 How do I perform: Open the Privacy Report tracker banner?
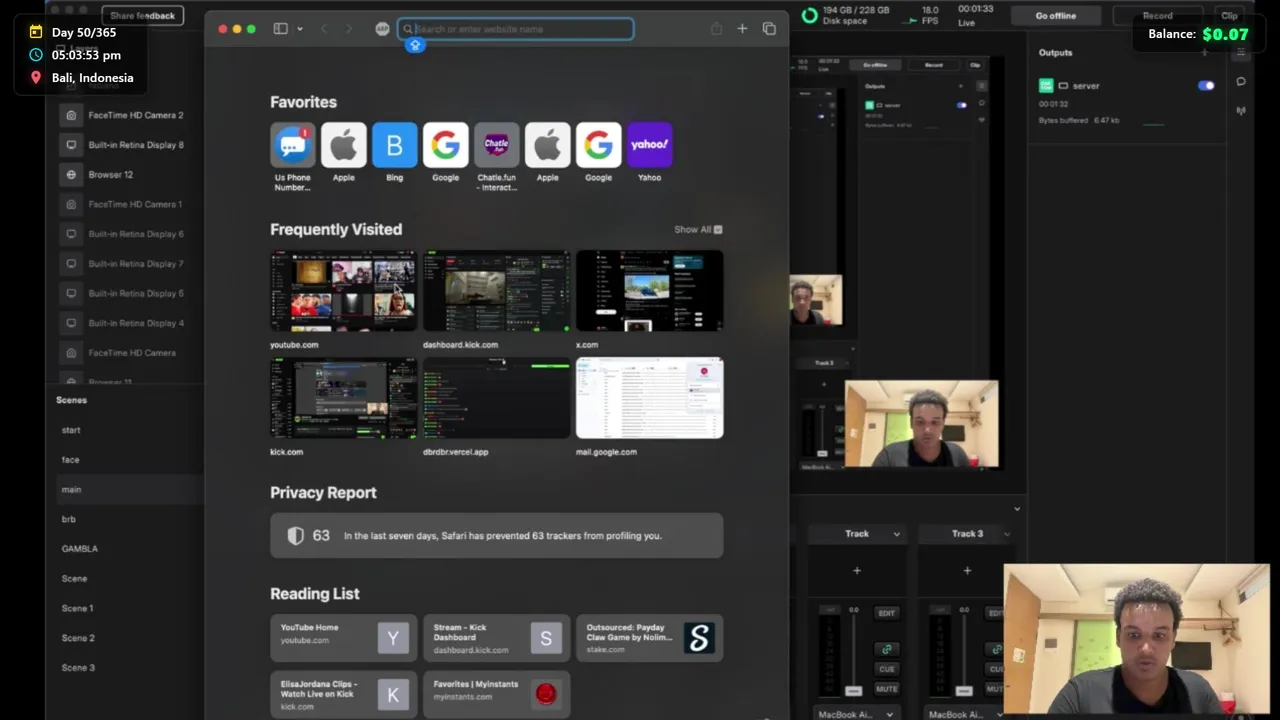pyautogui.click(x=496, y=535)
